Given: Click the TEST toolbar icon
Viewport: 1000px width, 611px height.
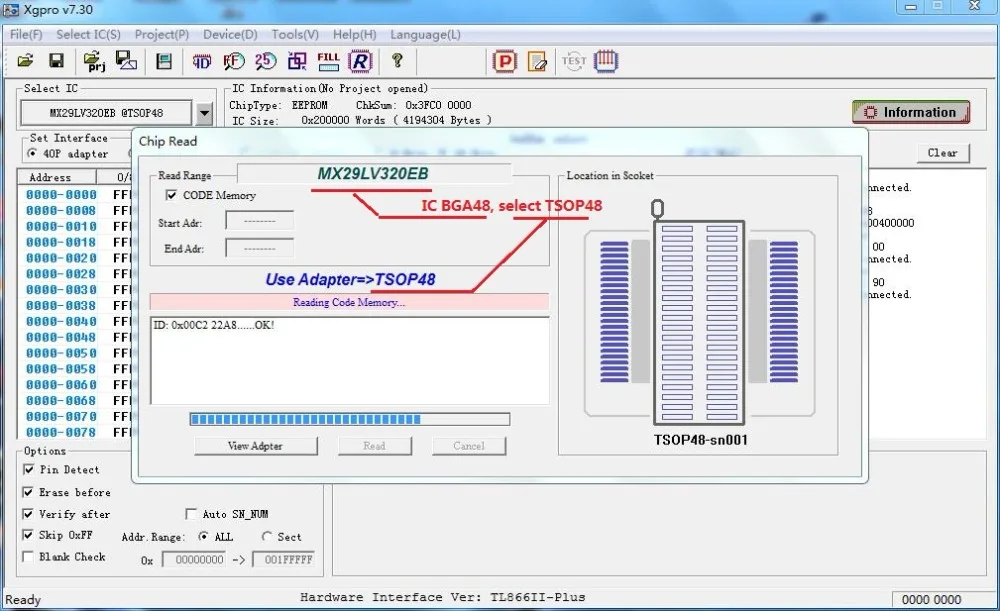Looking at the screenshot, I should tap(574, 61).
